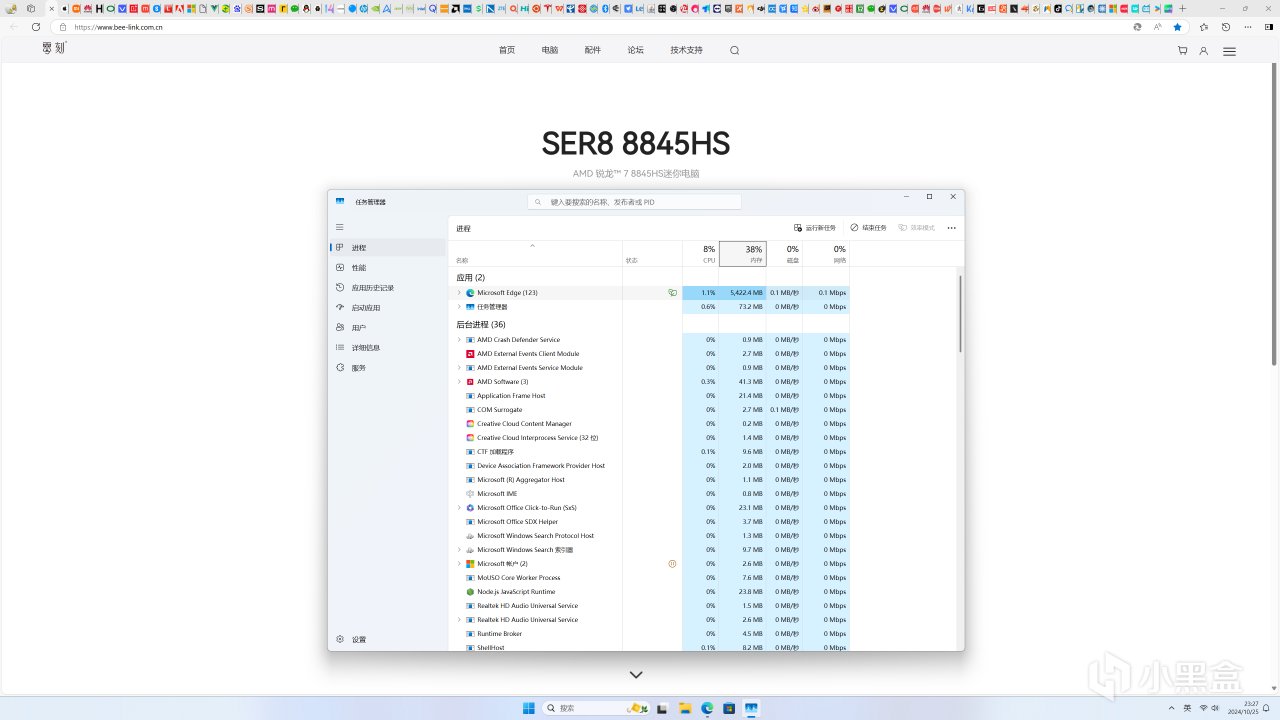Open 配件 (Accessories) menu on Beelink site
The height and width of the screenshot is (720, 1280).
coord(593,50)
